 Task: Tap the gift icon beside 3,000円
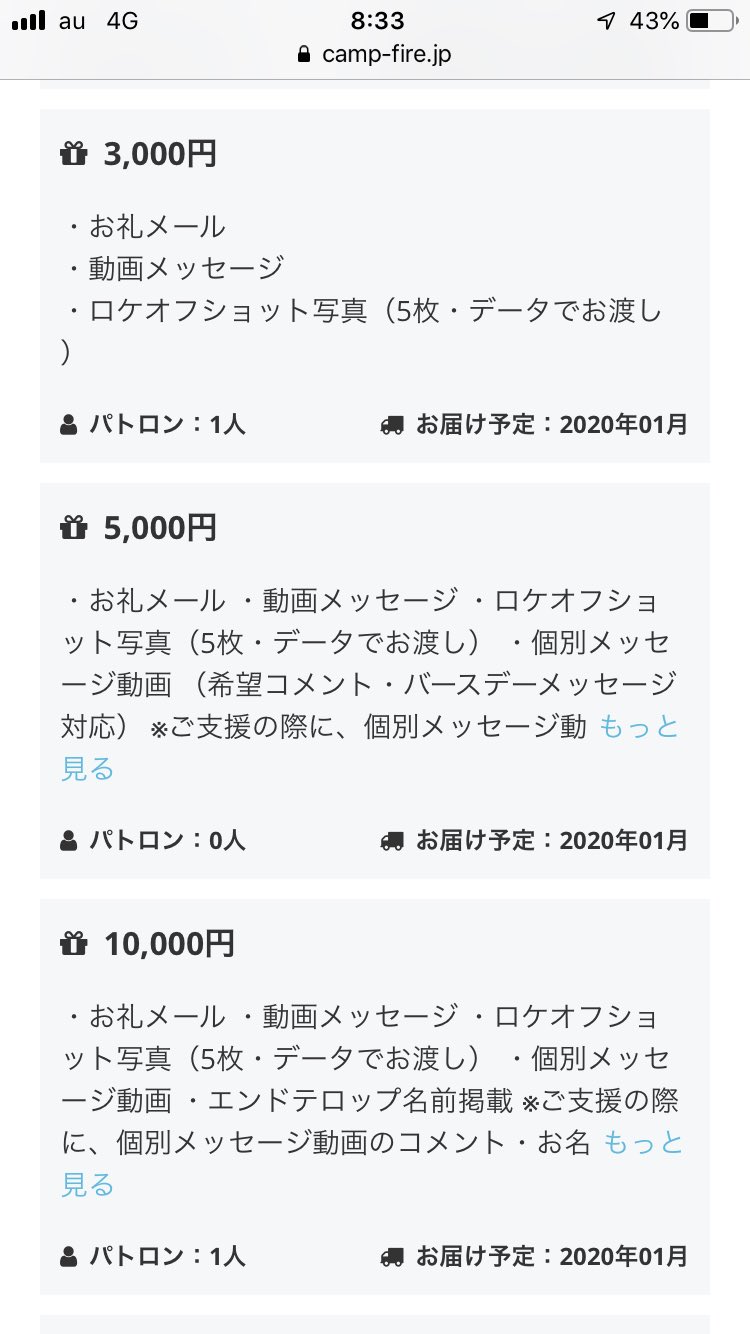[74, 154]
